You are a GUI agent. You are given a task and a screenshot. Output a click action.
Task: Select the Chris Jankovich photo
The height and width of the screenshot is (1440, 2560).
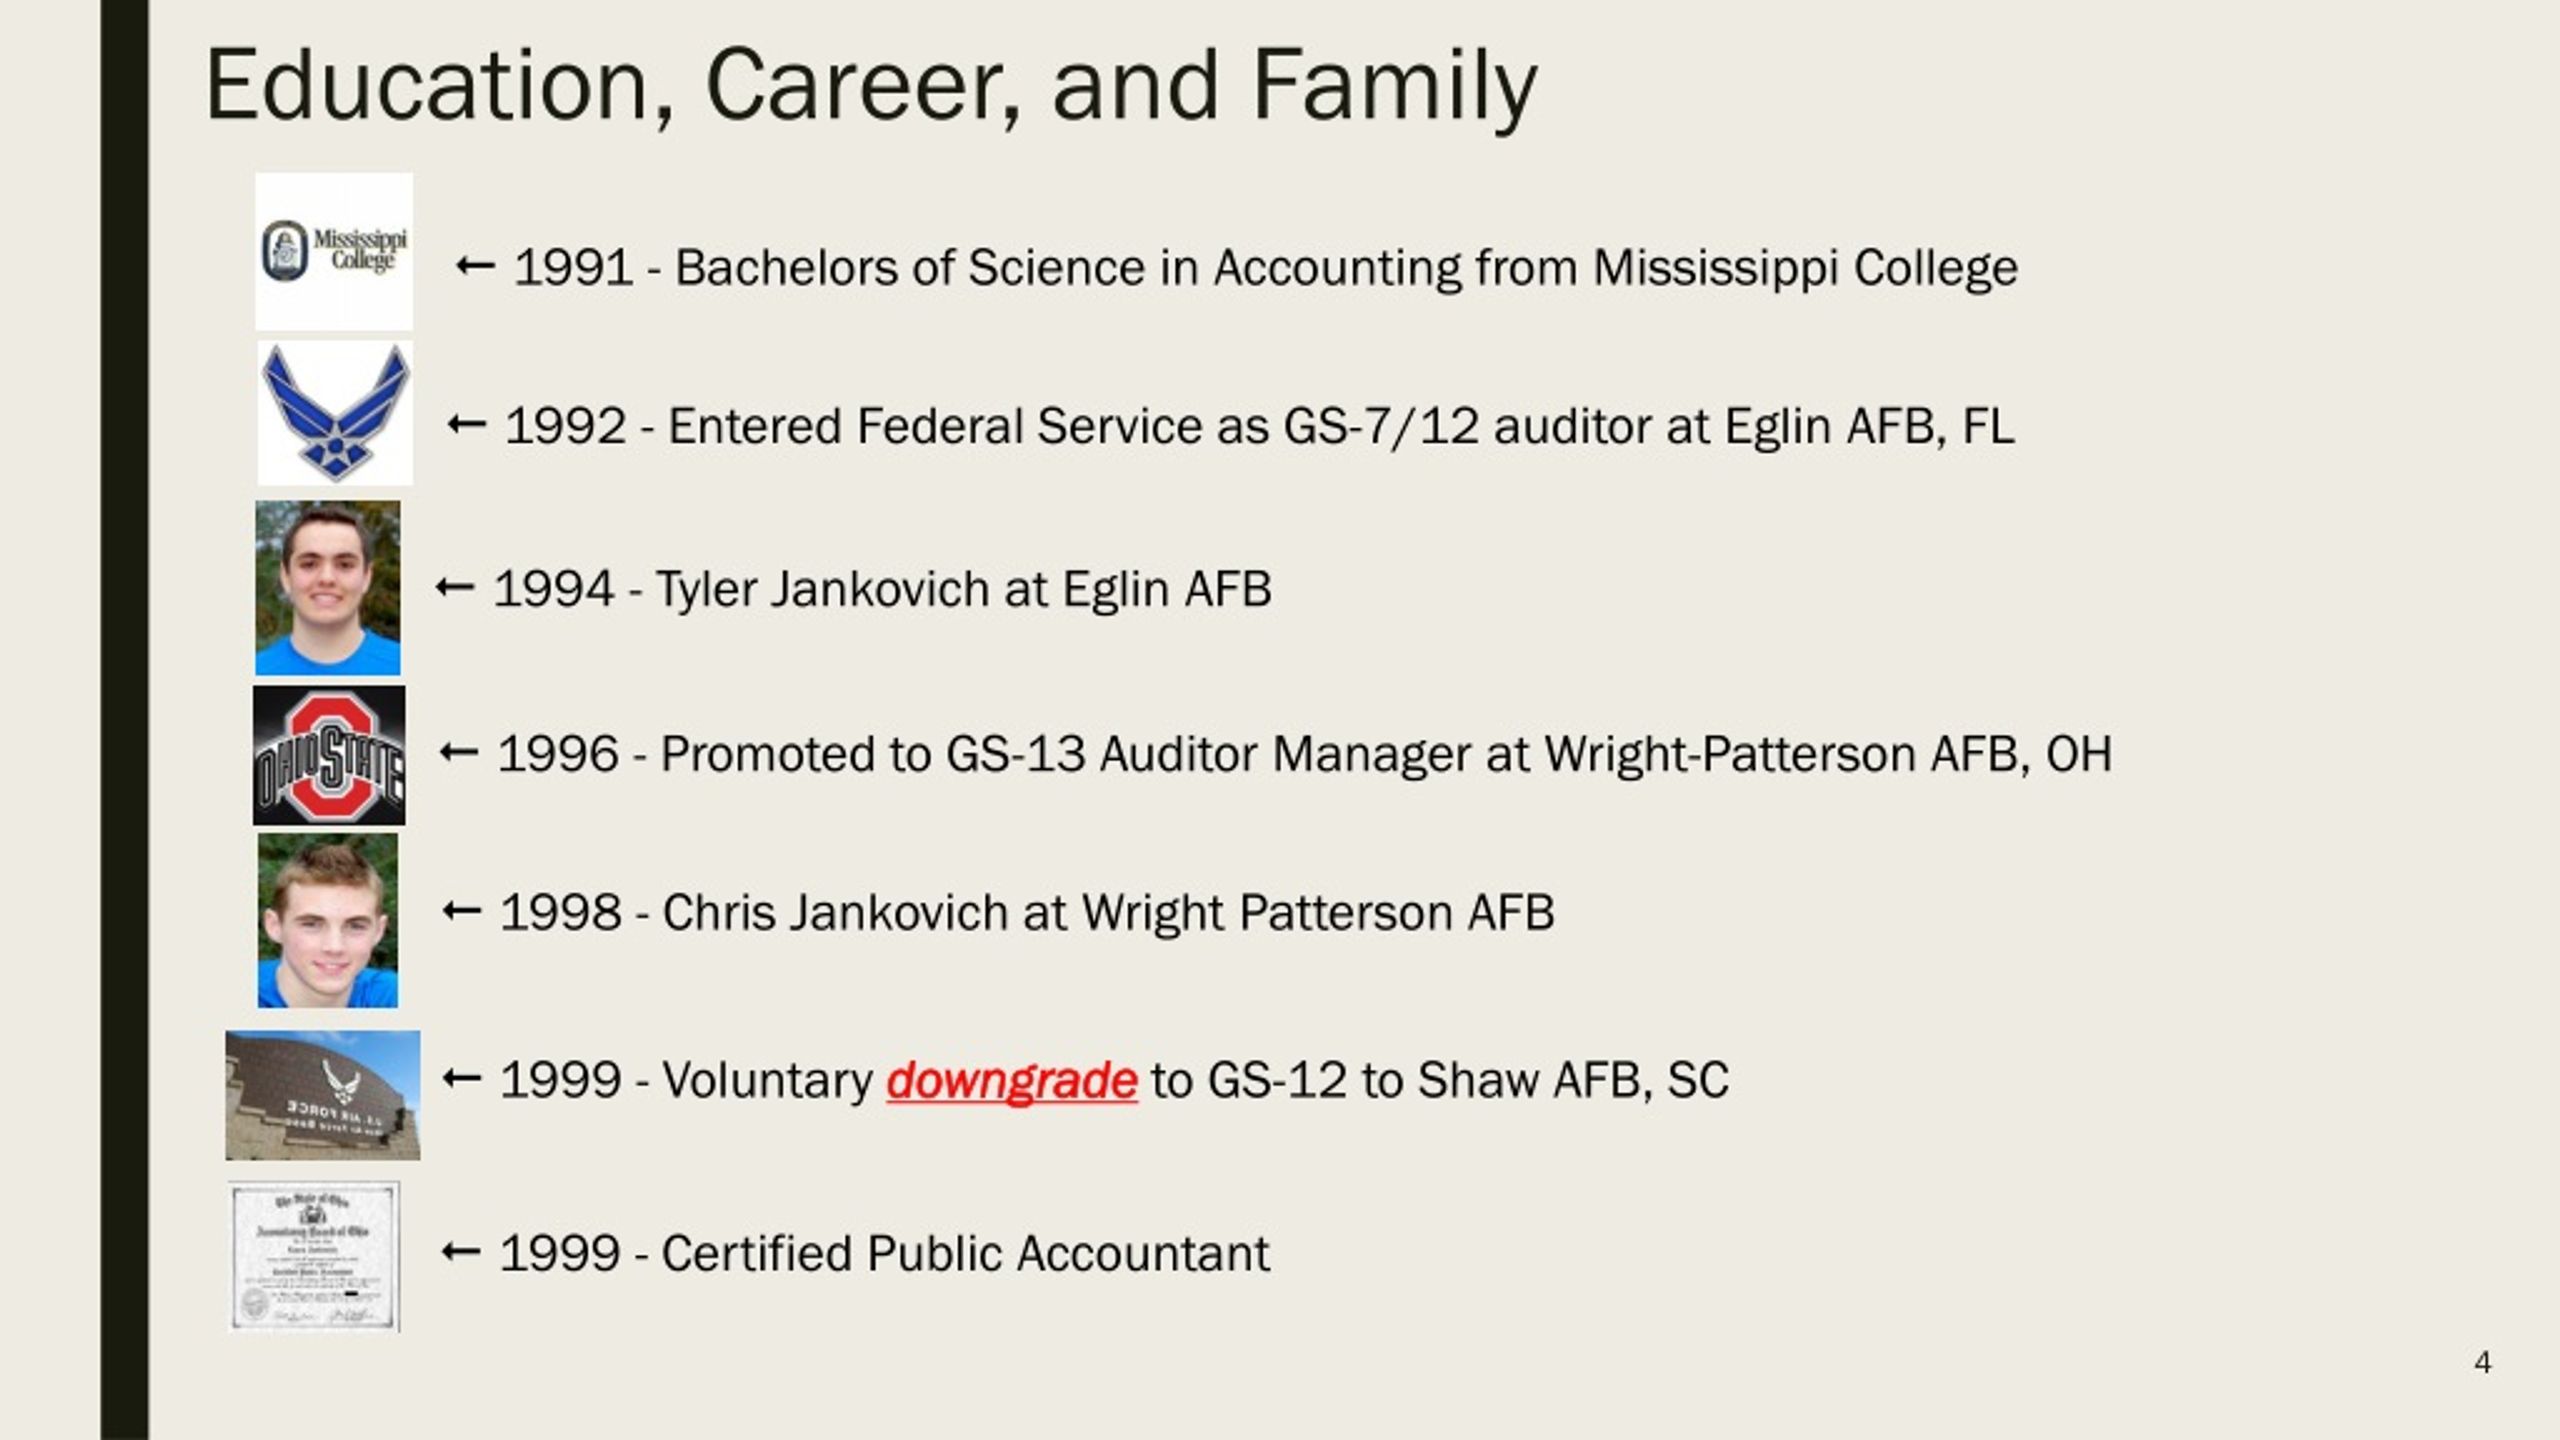pyautogui.click(x=327, y=920)
